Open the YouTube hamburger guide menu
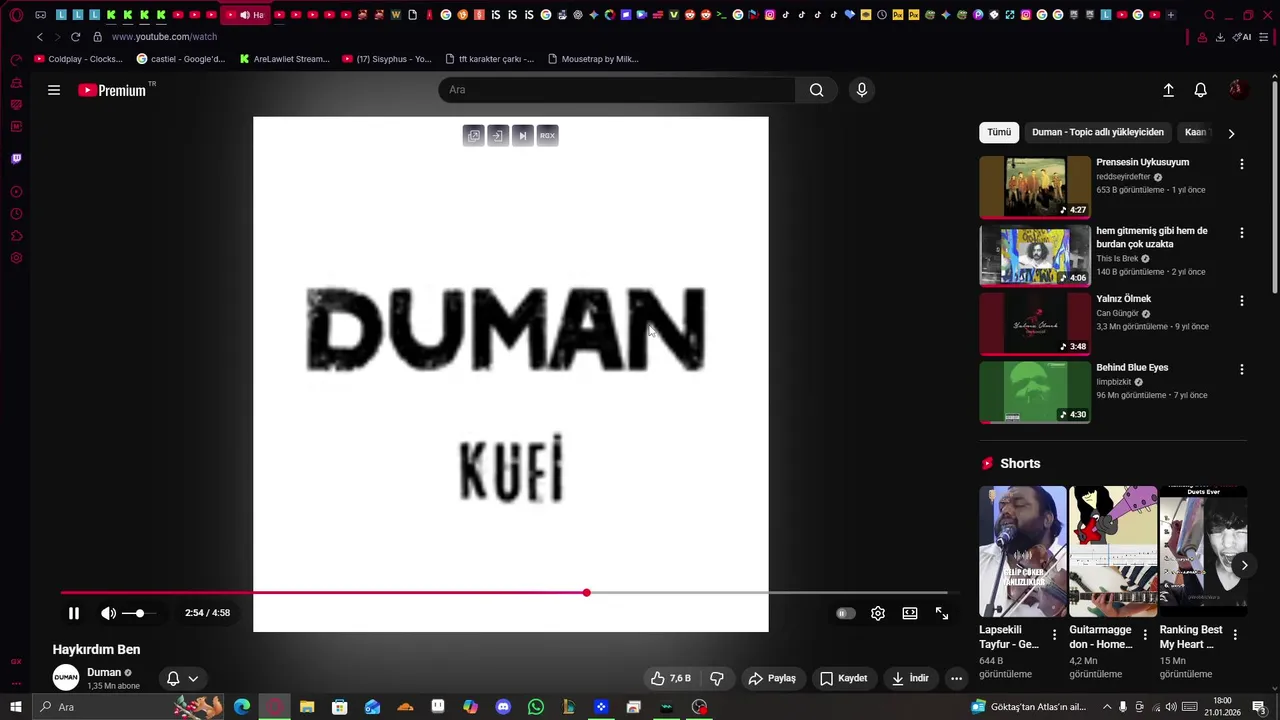Image resolution: width=1280 pixels, height=720 pixels. (54, 90)
